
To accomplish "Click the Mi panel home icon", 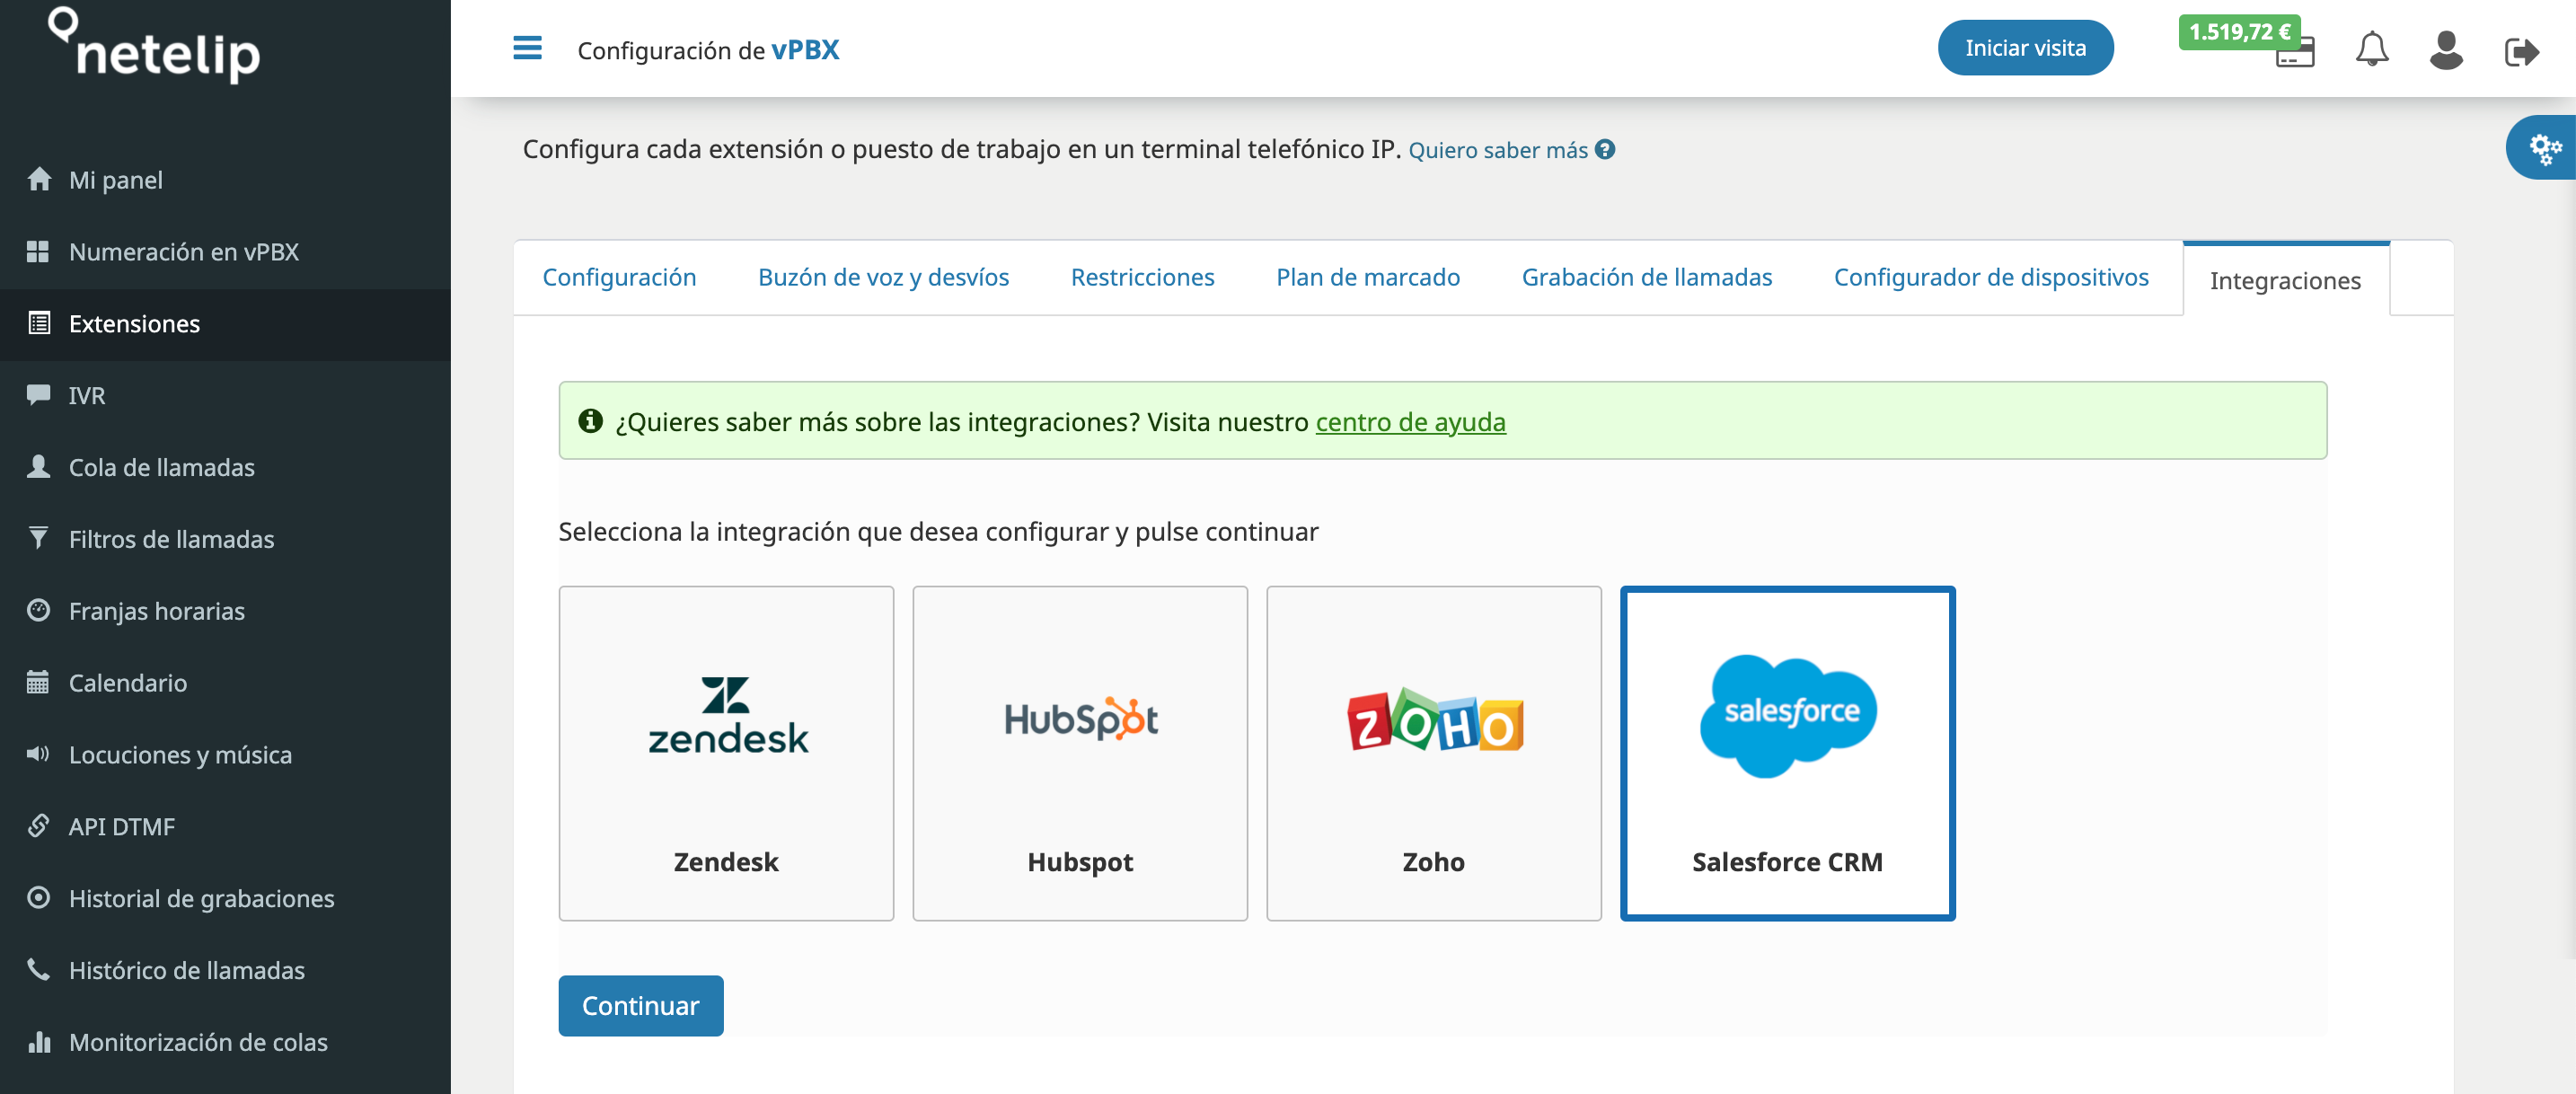I will pos(39,179).
